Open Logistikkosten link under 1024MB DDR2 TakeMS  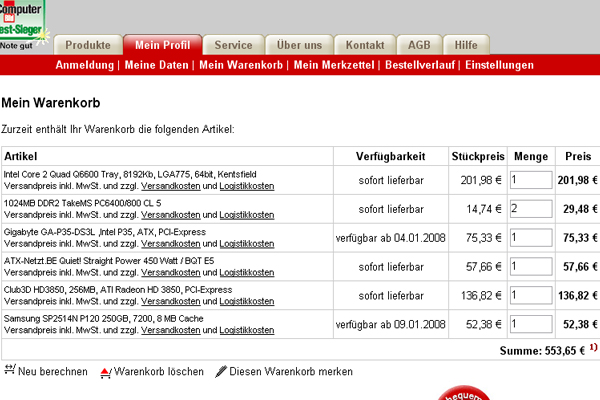click(247, 215)
